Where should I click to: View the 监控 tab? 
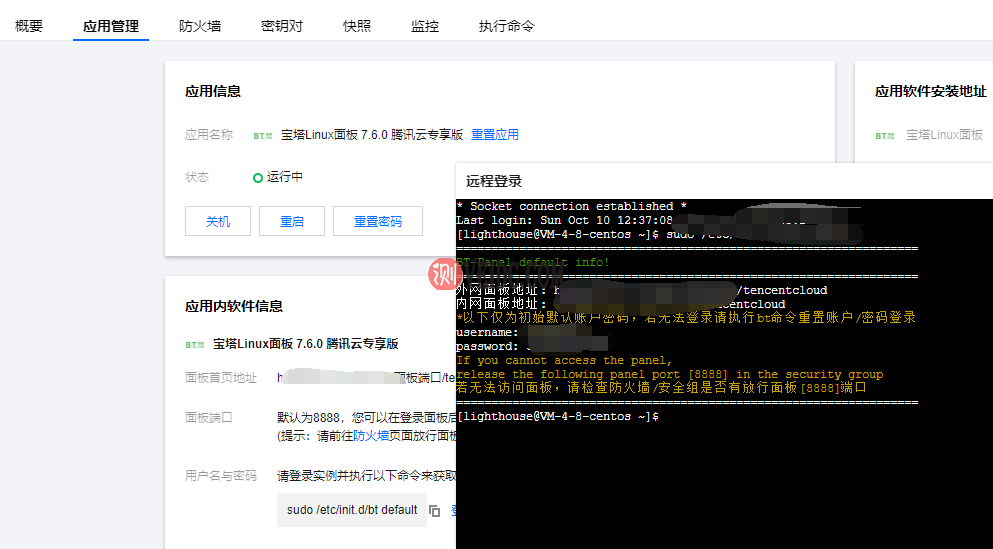[425, 26]
